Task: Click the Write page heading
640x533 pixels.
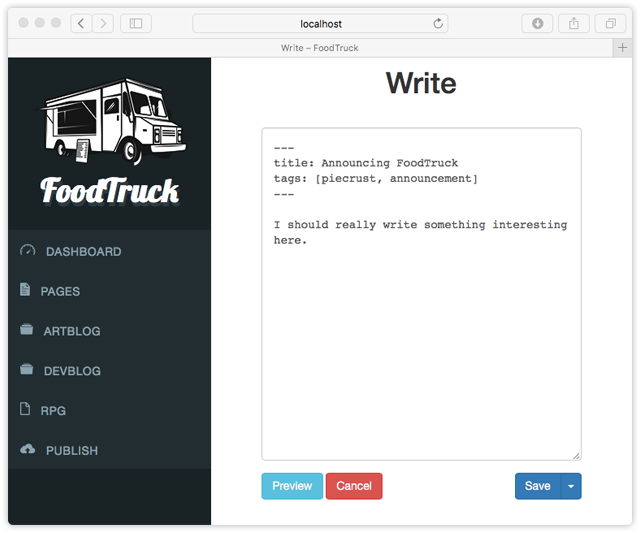Action: click(x=421, y=83)
